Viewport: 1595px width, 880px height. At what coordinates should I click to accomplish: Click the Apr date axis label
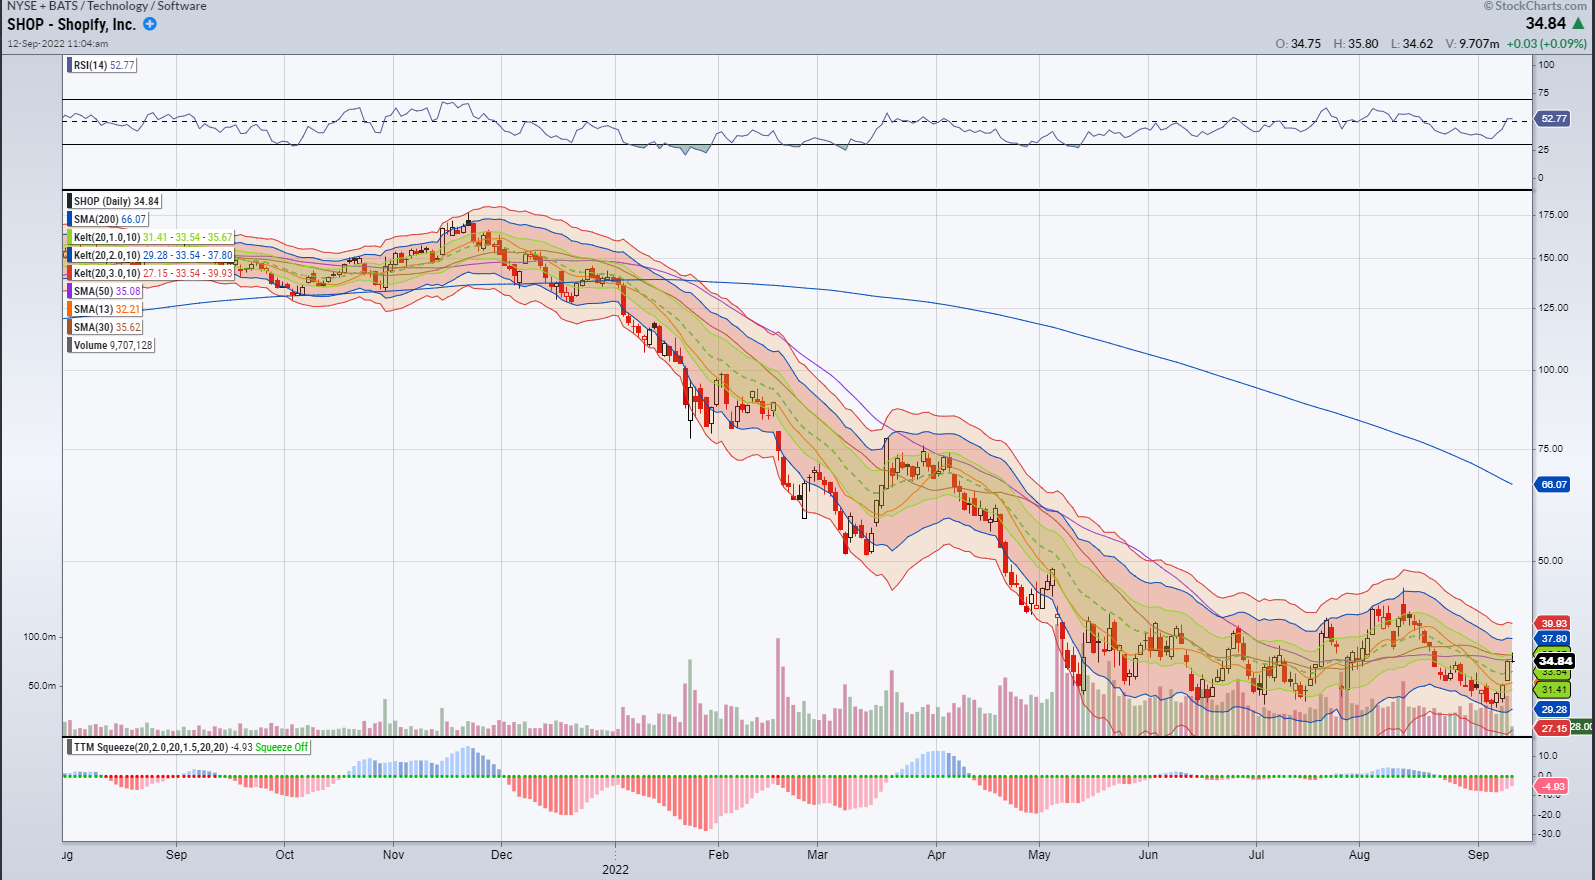point(936,854)
